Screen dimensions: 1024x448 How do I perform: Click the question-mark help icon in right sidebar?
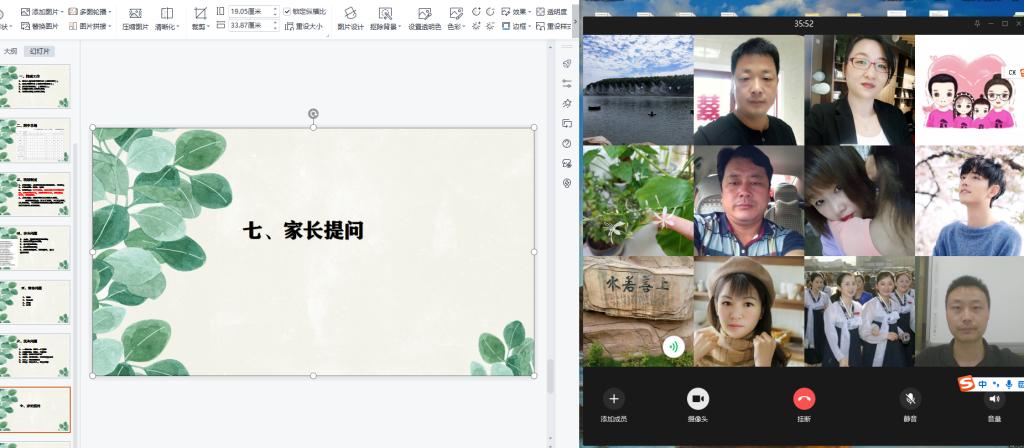tap(567, 144)
